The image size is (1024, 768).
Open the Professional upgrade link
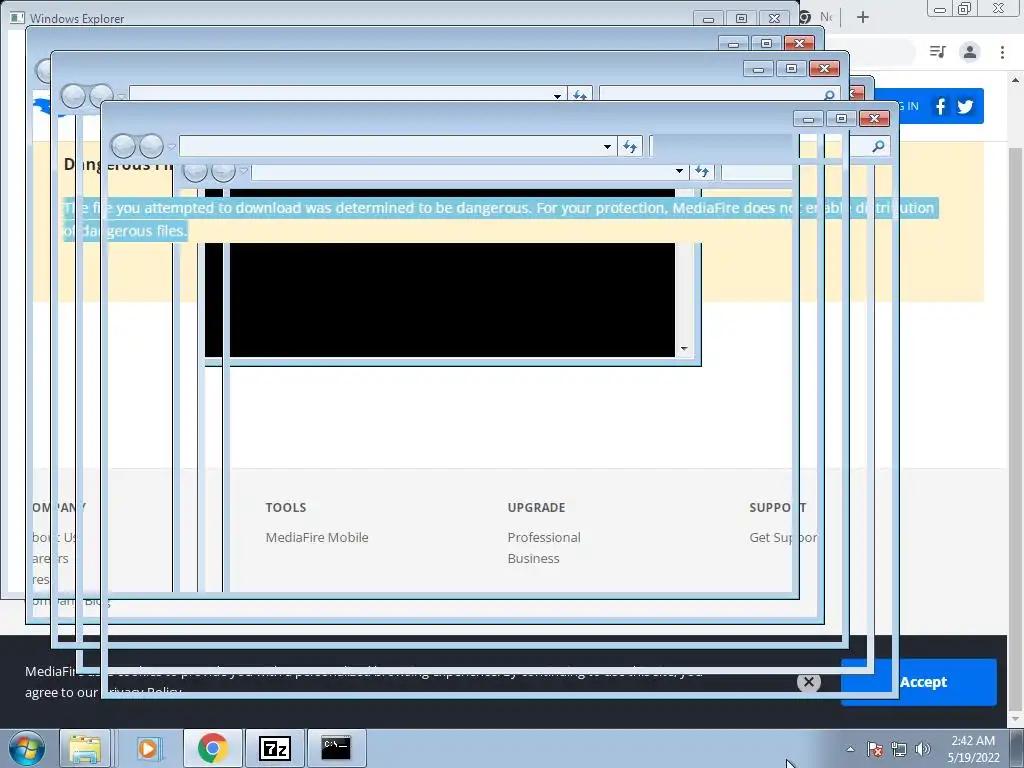(544, 537)
